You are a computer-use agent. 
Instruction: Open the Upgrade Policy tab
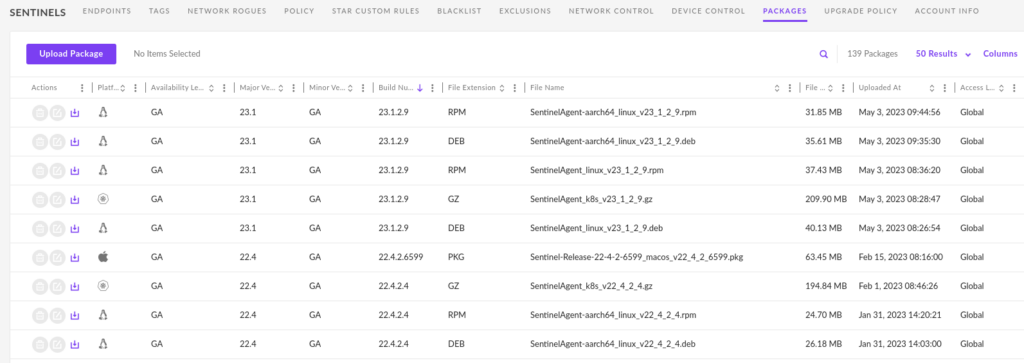(x=860, y=11)
